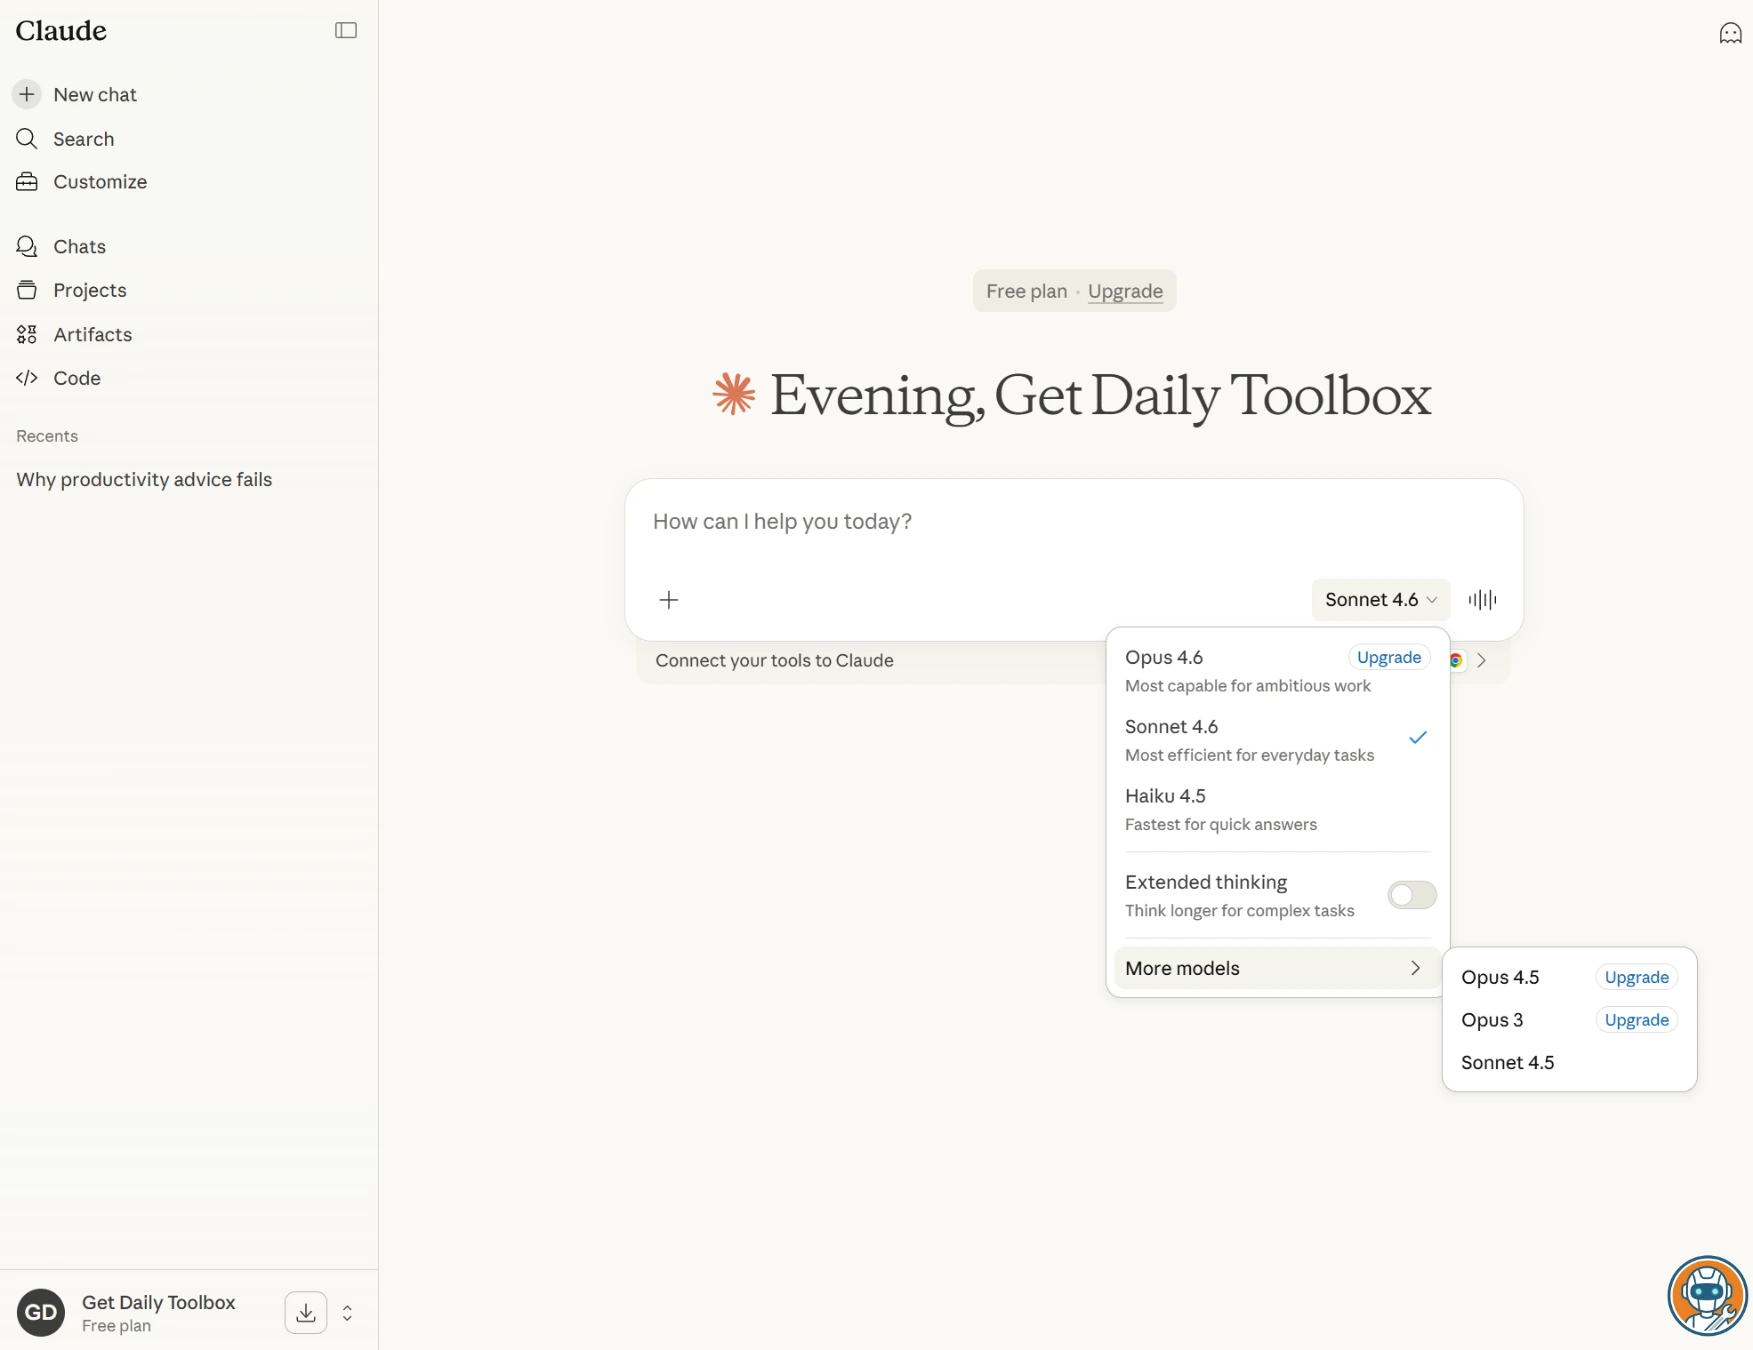Select Haiku 4.5 as the model
This screenshot has height=1350, width=1753.
(1165, 796)
